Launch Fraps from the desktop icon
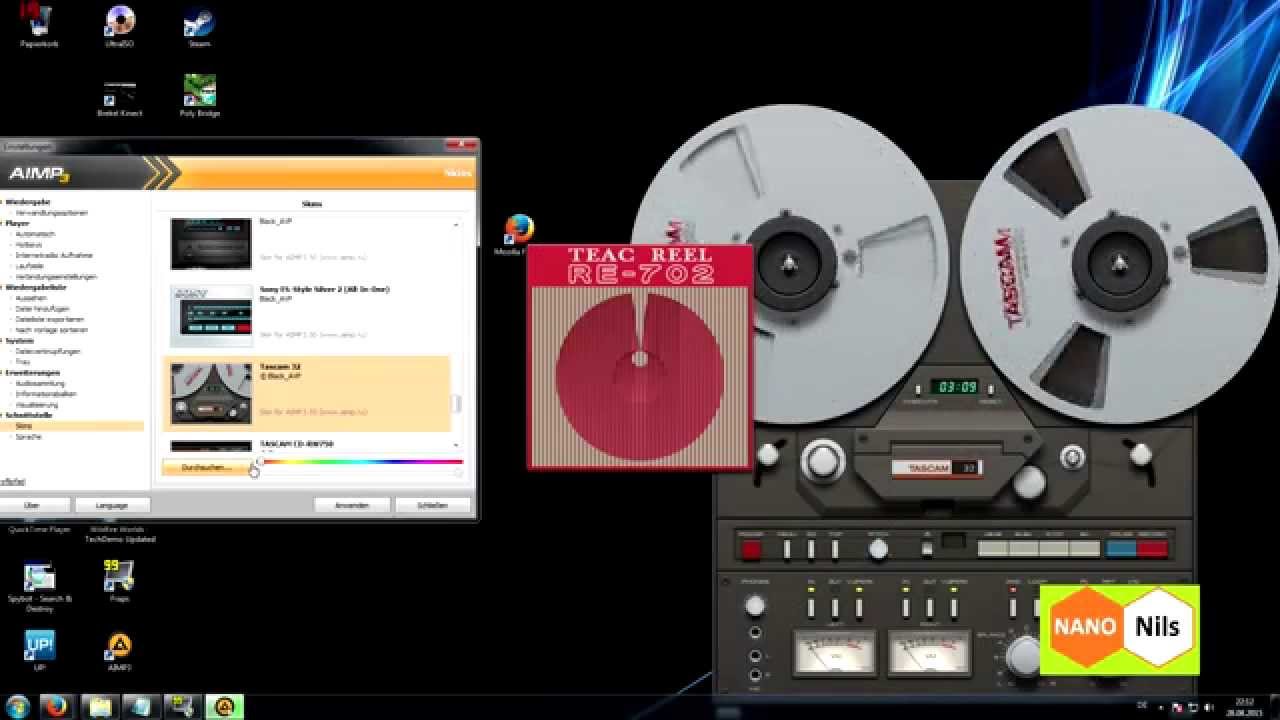Image resolution: width=1280 pixels, height=720 pixels. pos(119,580)
